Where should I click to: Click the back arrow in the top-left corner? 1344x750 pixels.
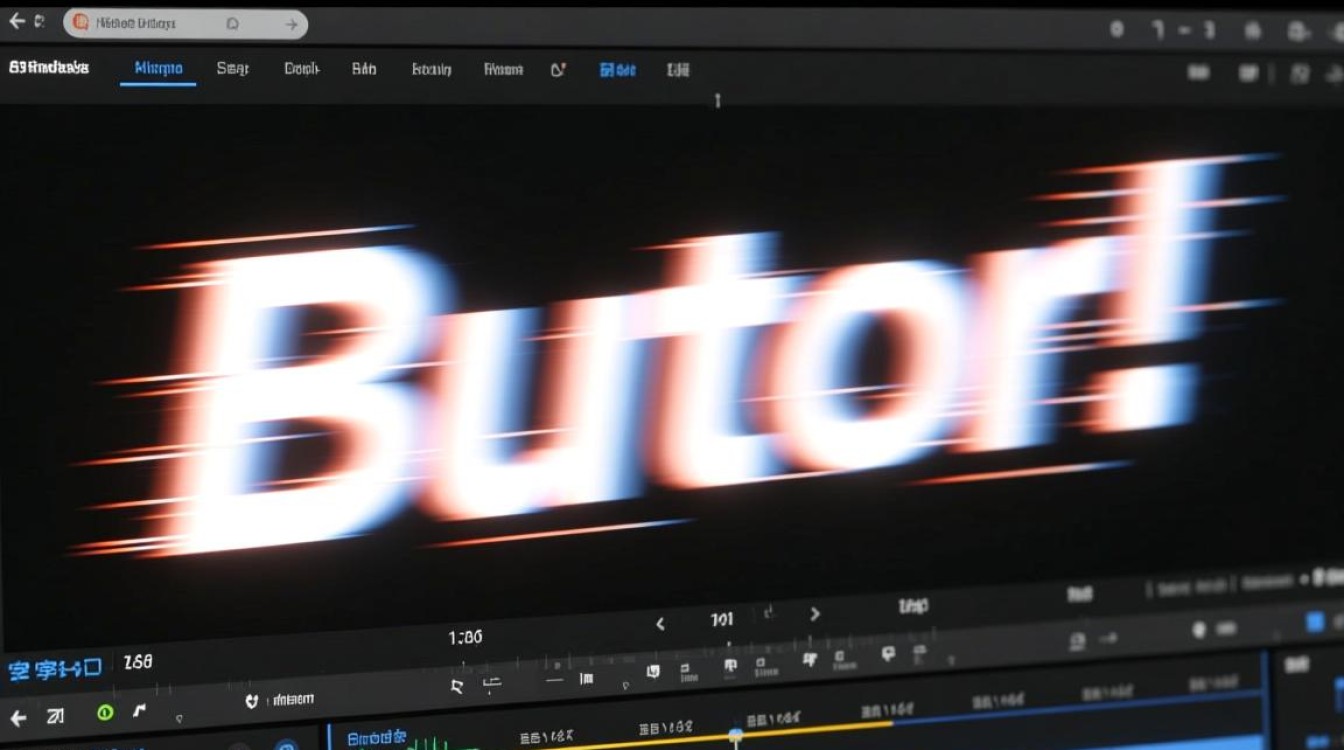click(x=16, y=21)
